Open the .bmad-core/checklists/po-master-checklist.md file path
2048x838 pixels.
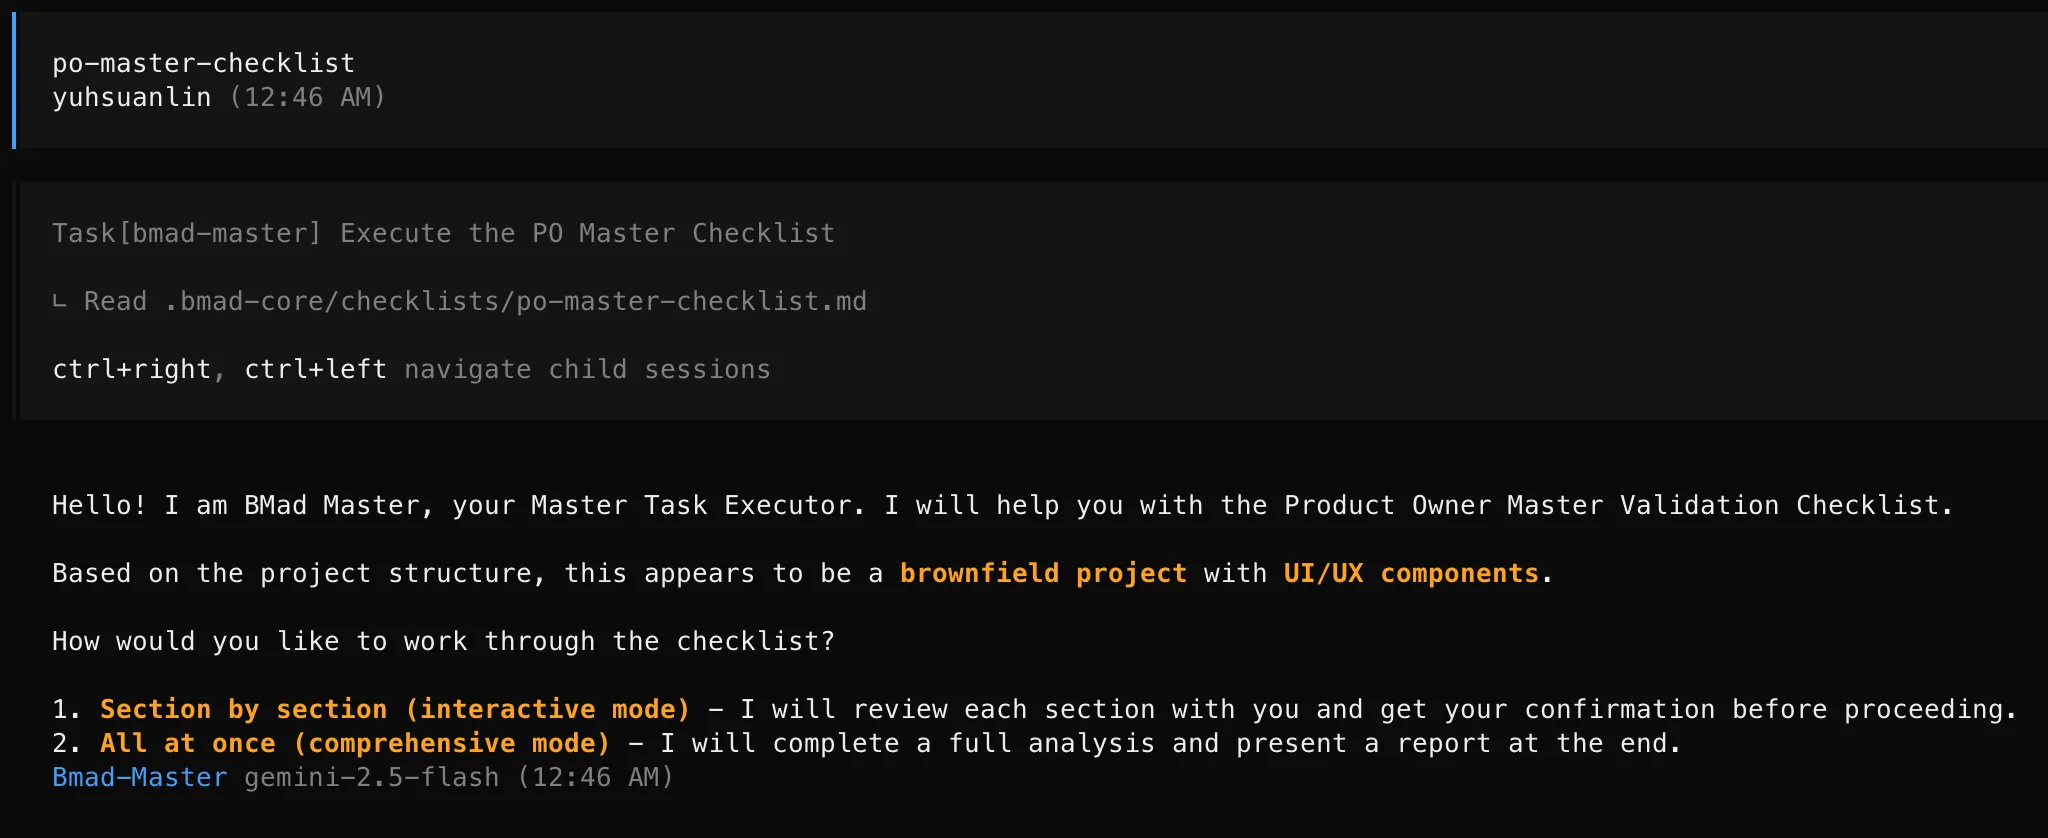click(x=515, y=301)
